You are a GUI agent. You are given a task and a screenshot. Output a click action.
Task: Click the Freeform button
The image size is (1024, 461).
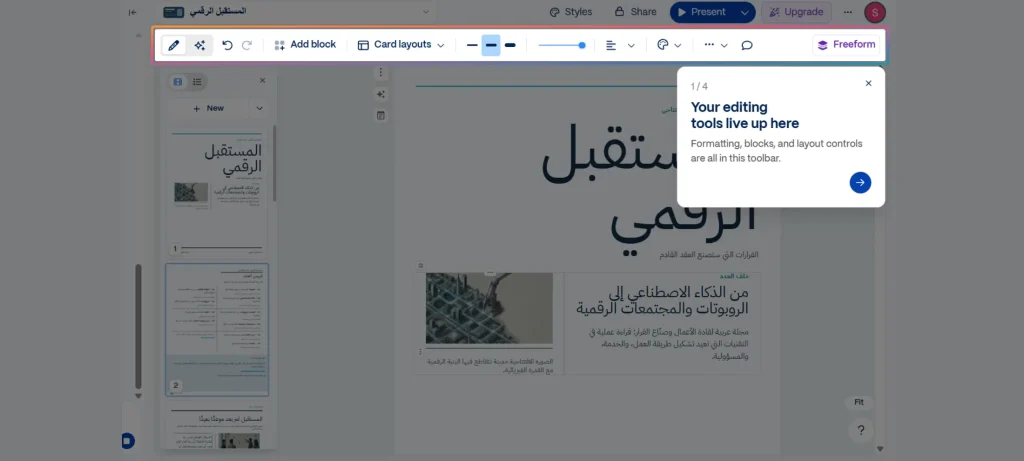[x=846, y=44]
